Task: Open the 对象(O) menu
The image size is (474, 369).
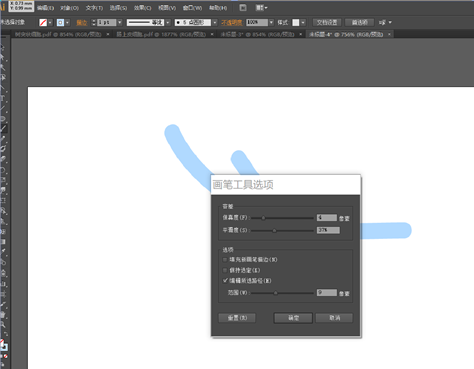Action: [69, 8]
